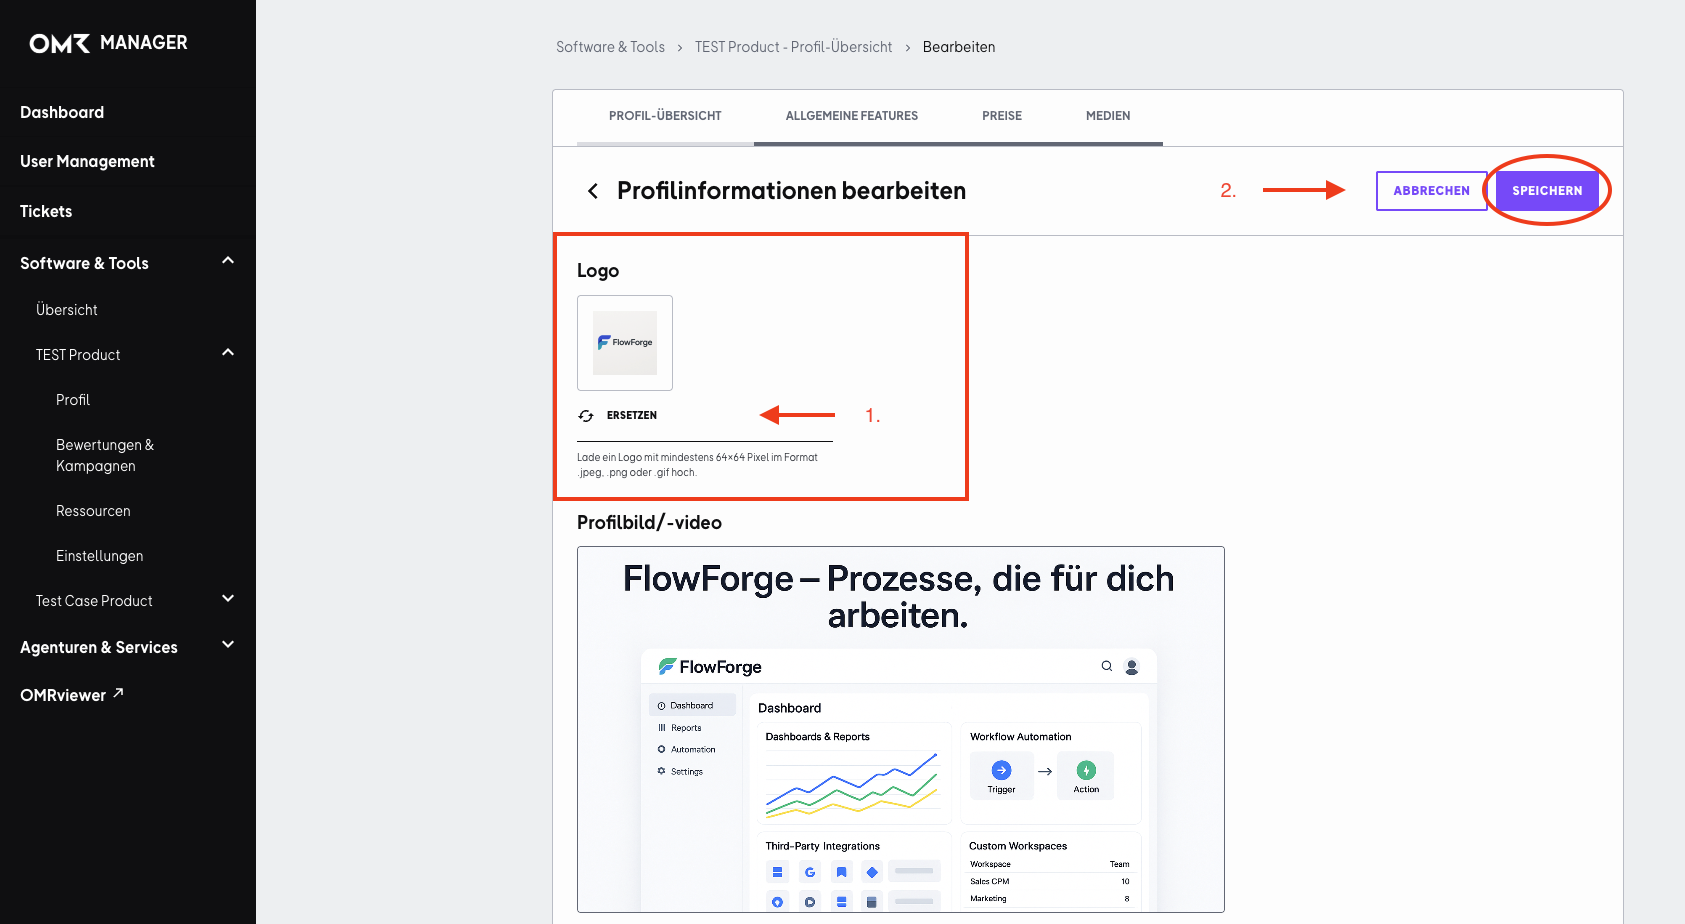Screen dimensions: 1685x924
Task: Collapse the TEST Product submenu
Action: 228,353
